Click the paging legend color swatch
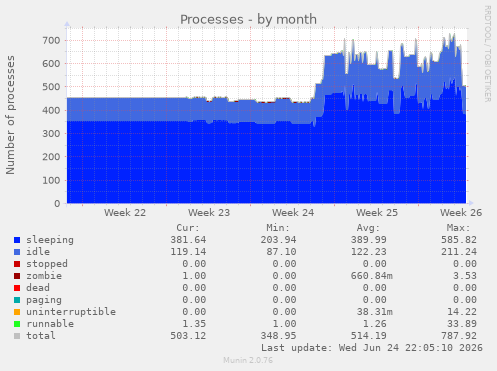Screen dimensions: 497x371 [x=17, y=300]
